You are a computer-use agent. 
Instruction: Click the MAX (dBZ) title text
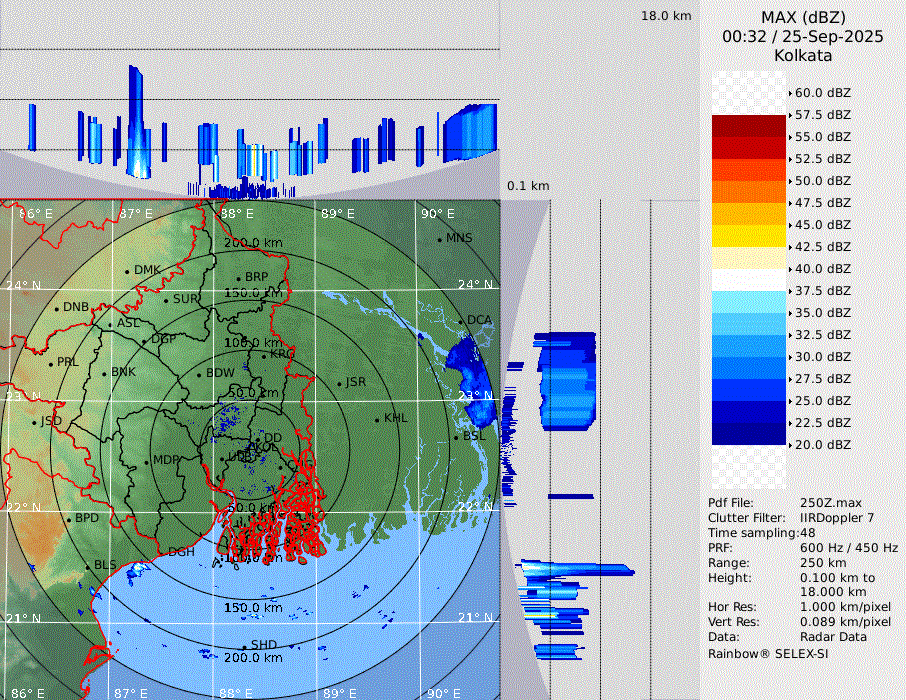click(x=803, y=17)
